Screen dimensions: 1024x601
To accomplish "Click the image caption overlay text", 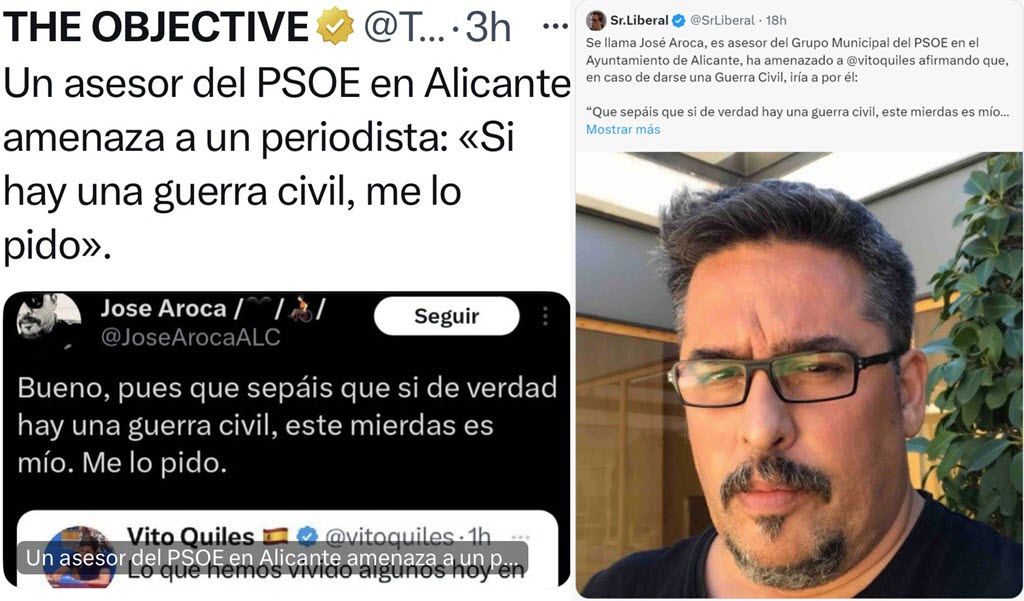I will (272, 558).
